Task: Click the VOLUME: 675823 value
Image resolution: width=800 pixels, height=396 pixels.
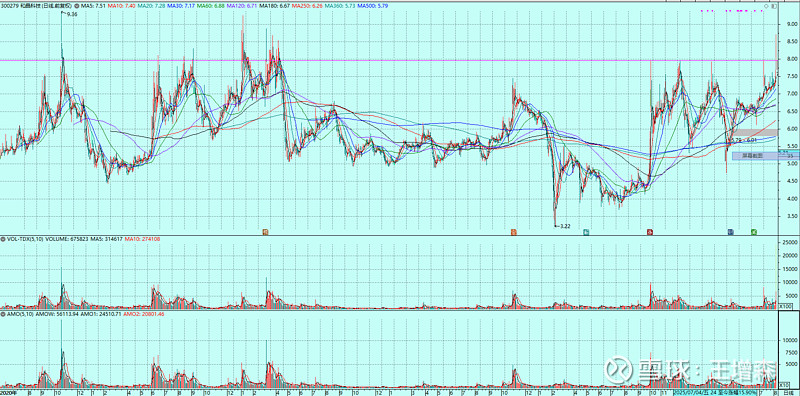Action: (x=67, y=239)
